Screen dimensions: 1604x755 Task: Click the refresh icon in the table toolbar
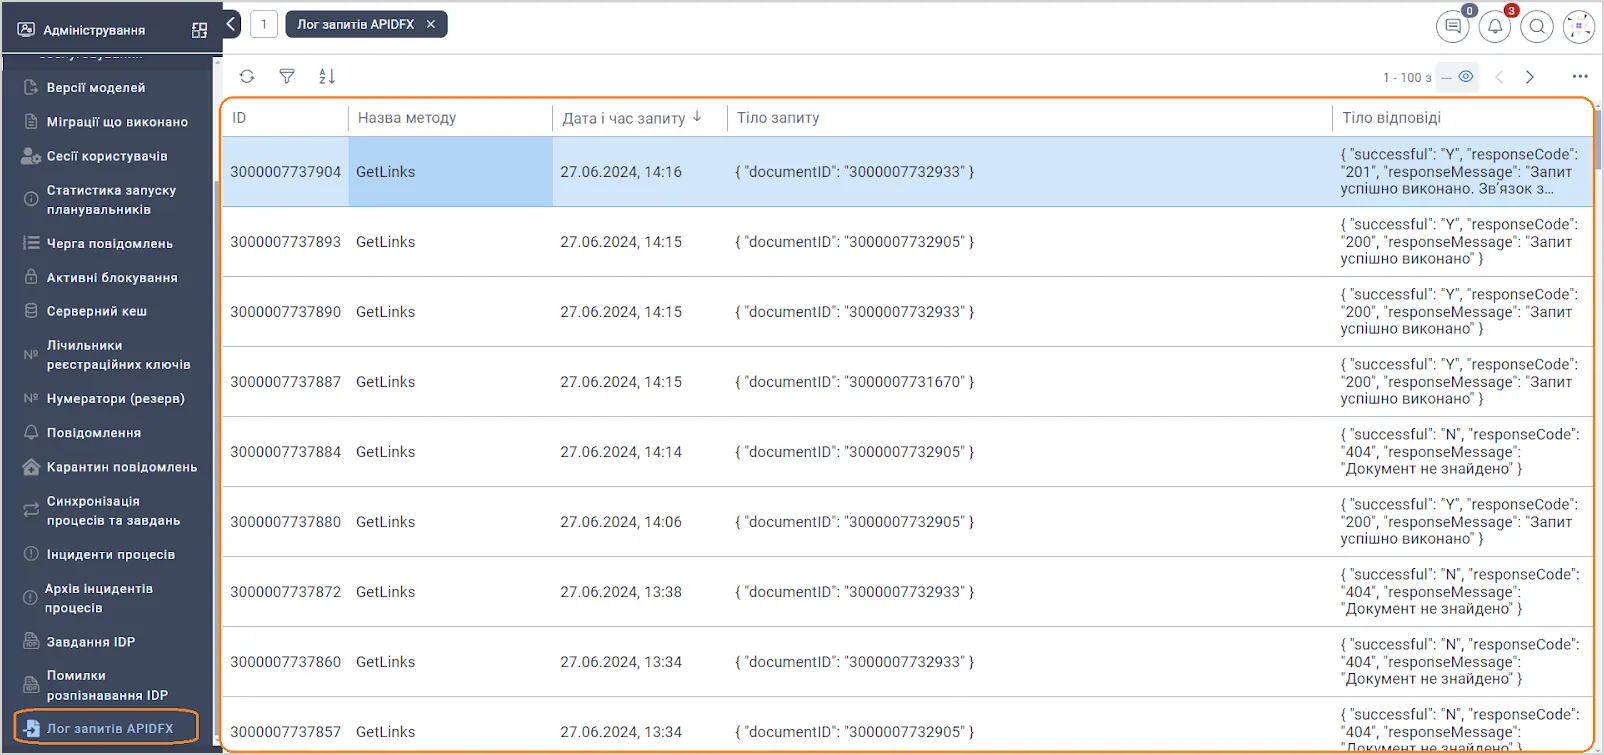click(x=247, y=76)
